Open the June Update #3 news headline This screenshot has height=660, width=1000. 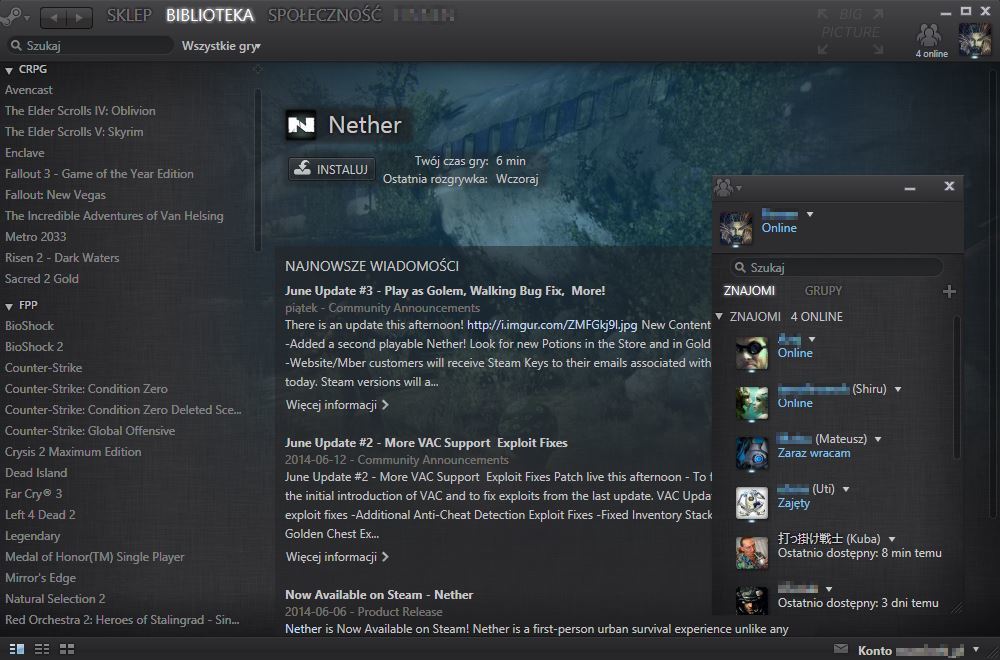[x=445, y=291]
